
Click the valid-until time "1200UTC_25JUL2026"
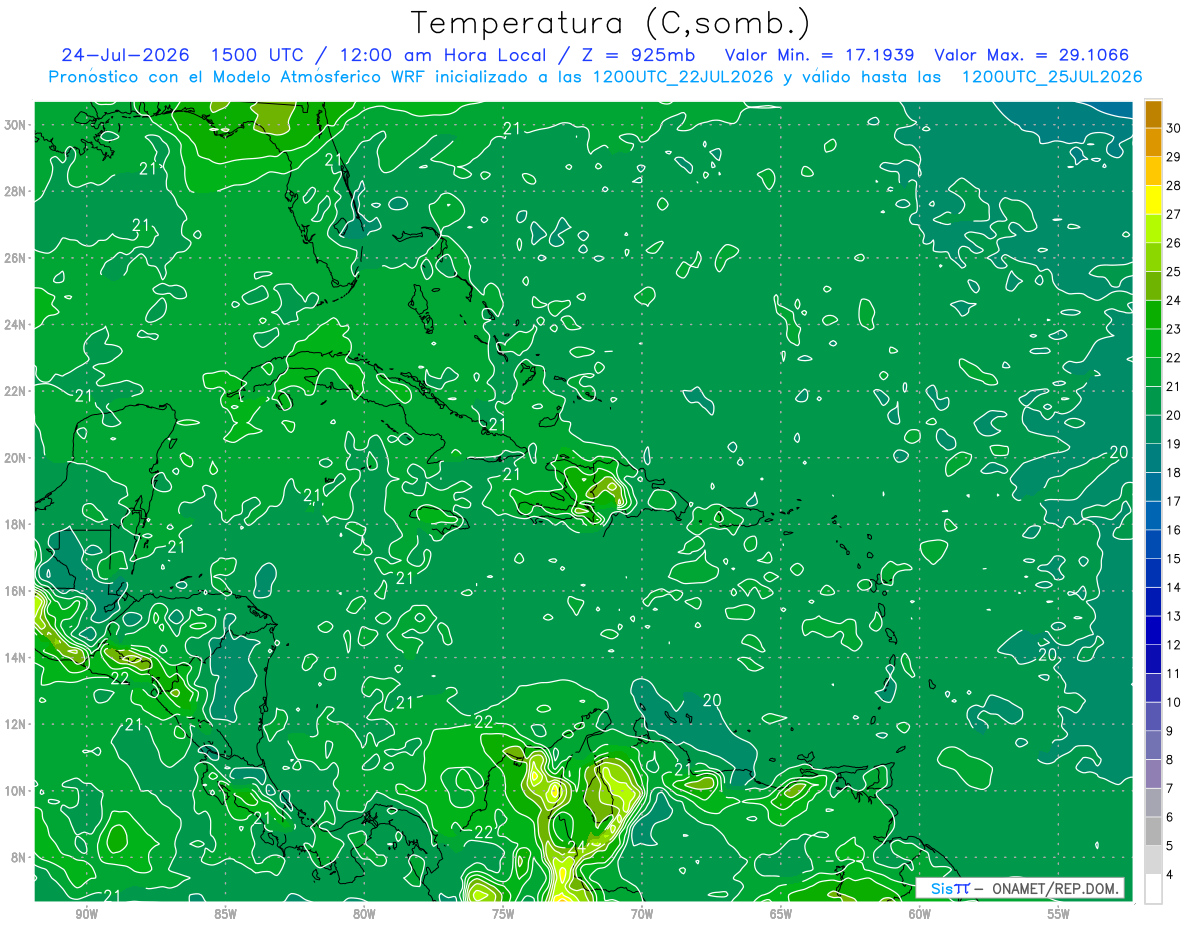point(1052,77)
